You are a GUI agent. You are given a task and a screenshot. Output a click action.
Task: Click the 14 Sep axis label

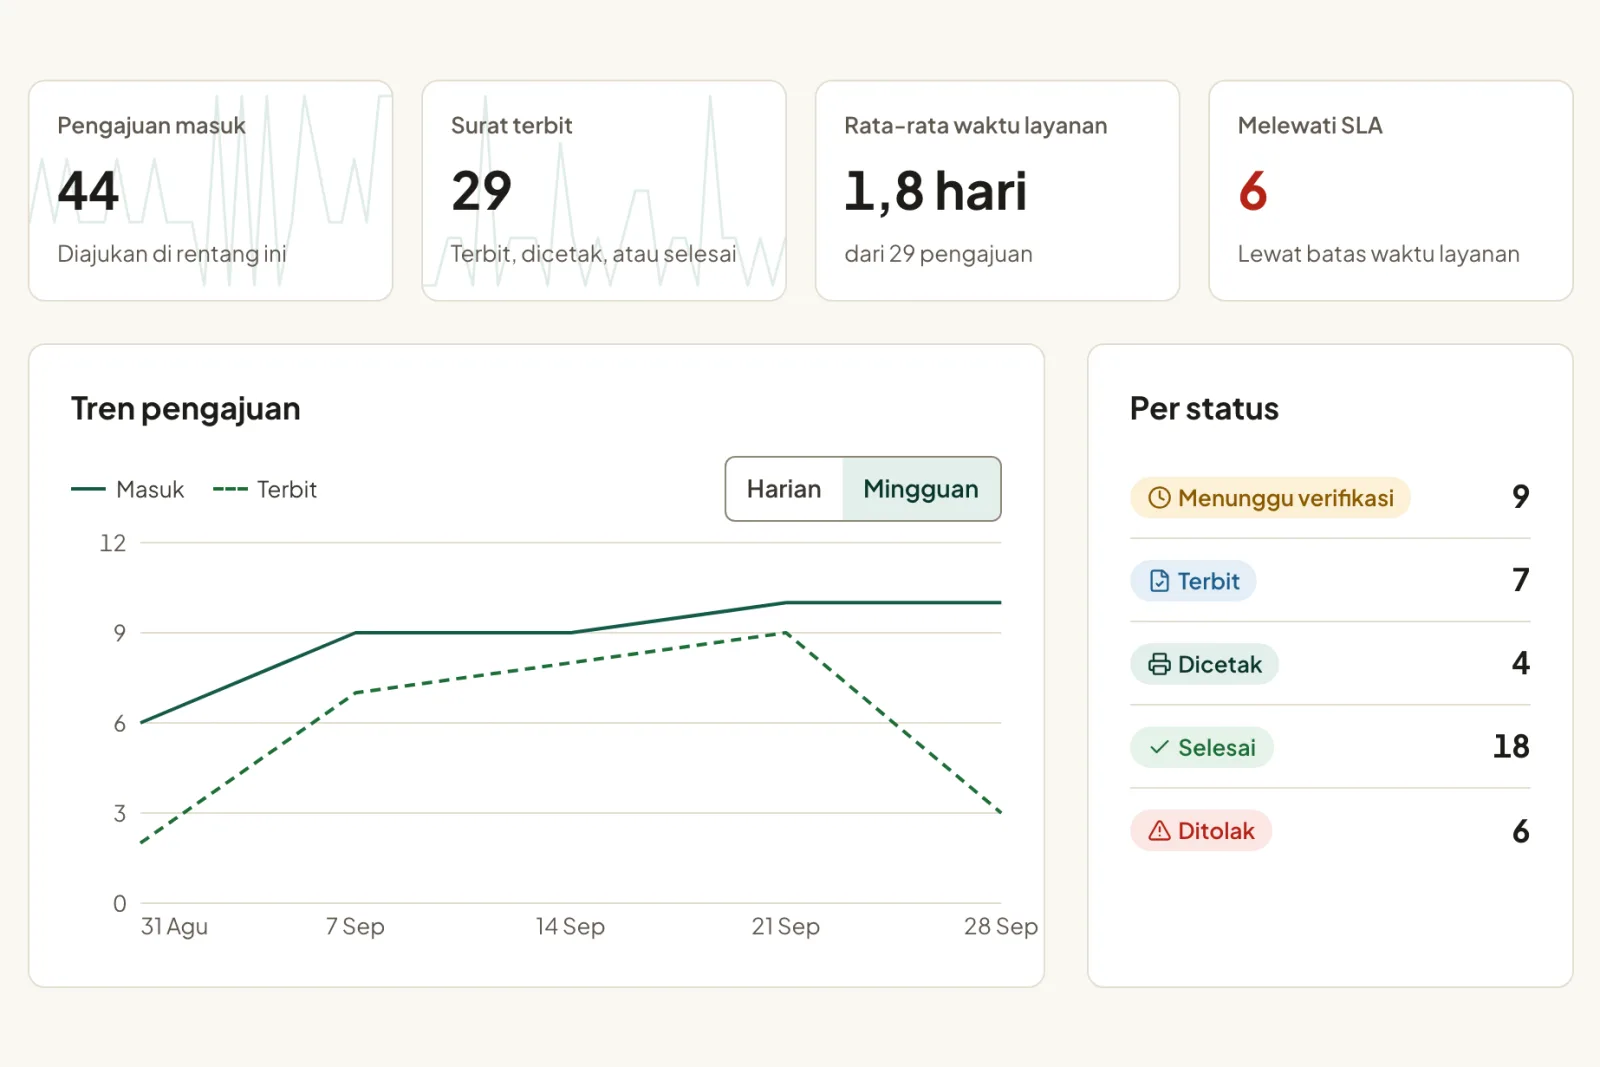pos(570,927)
